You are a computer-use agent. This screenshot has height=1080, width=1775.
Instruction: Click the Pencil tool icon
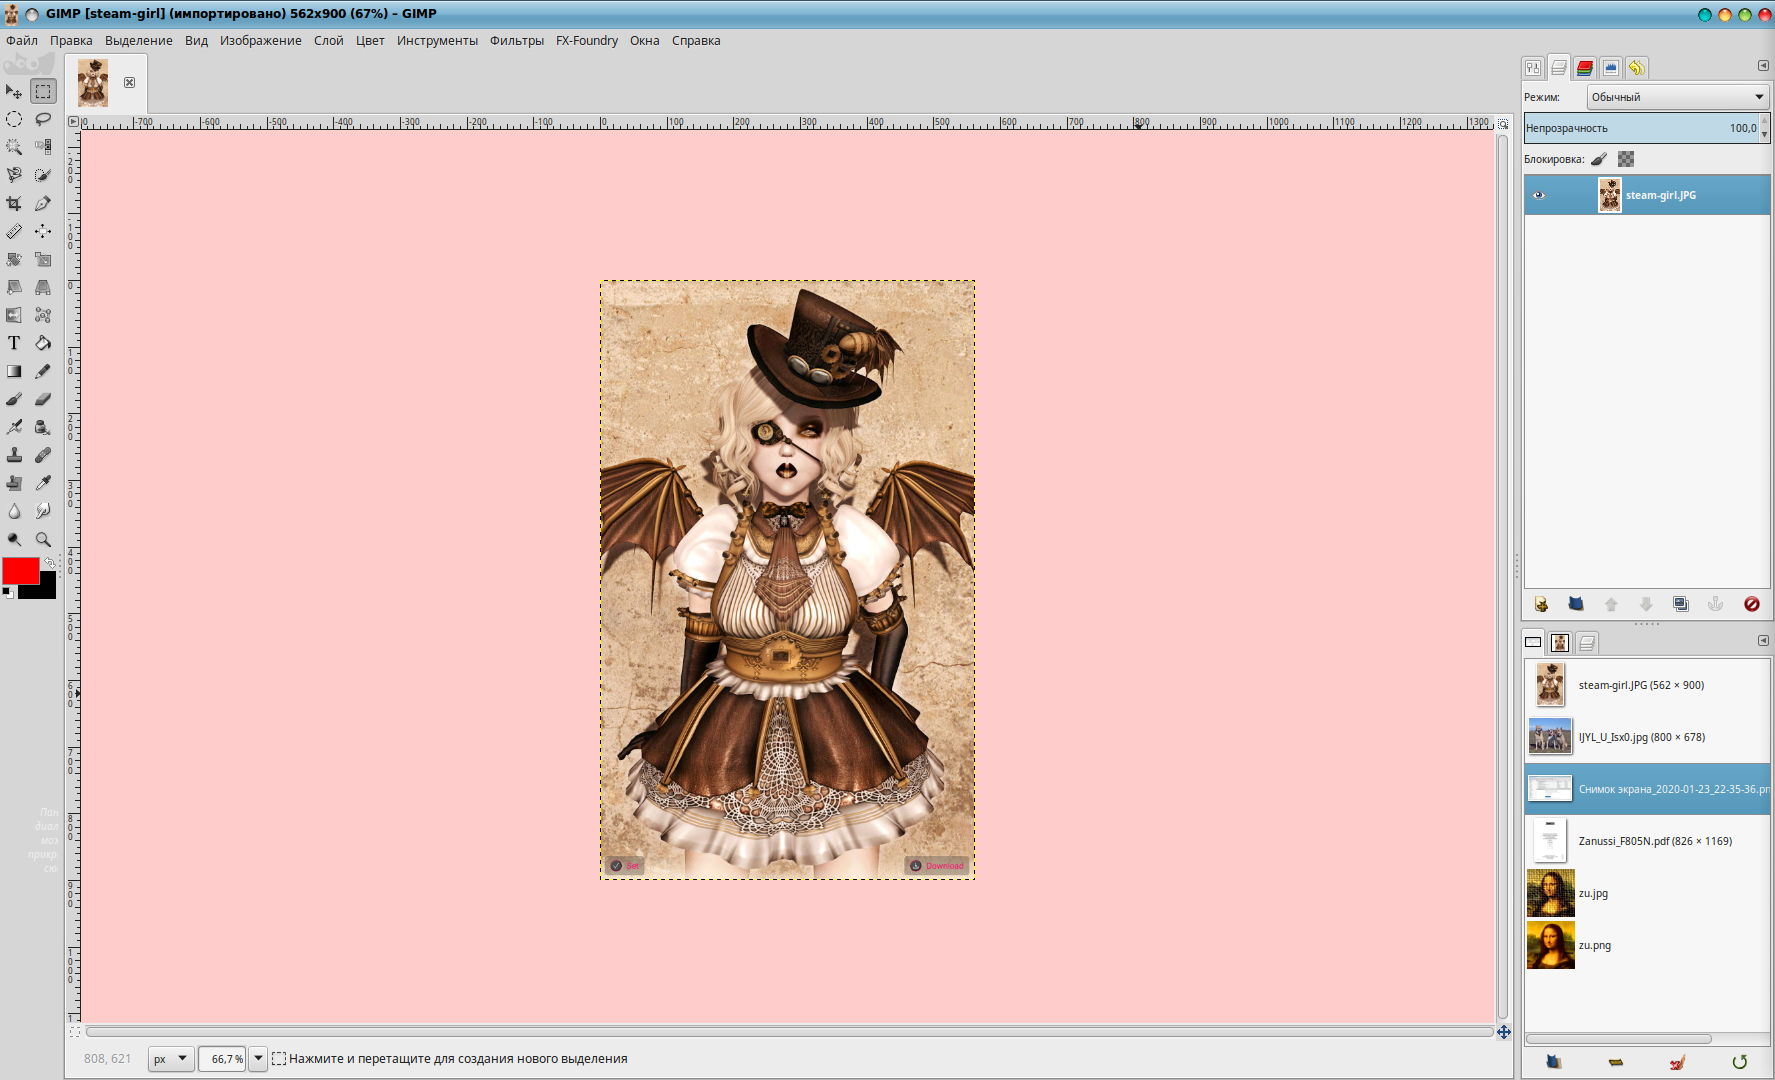(43, 371)
